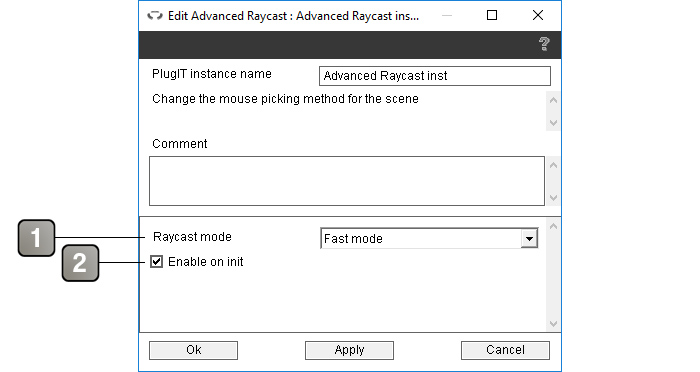Click the parameters panel scroll up arrow
Viewport: 700px width, 372px height.
tap(554, 226)
